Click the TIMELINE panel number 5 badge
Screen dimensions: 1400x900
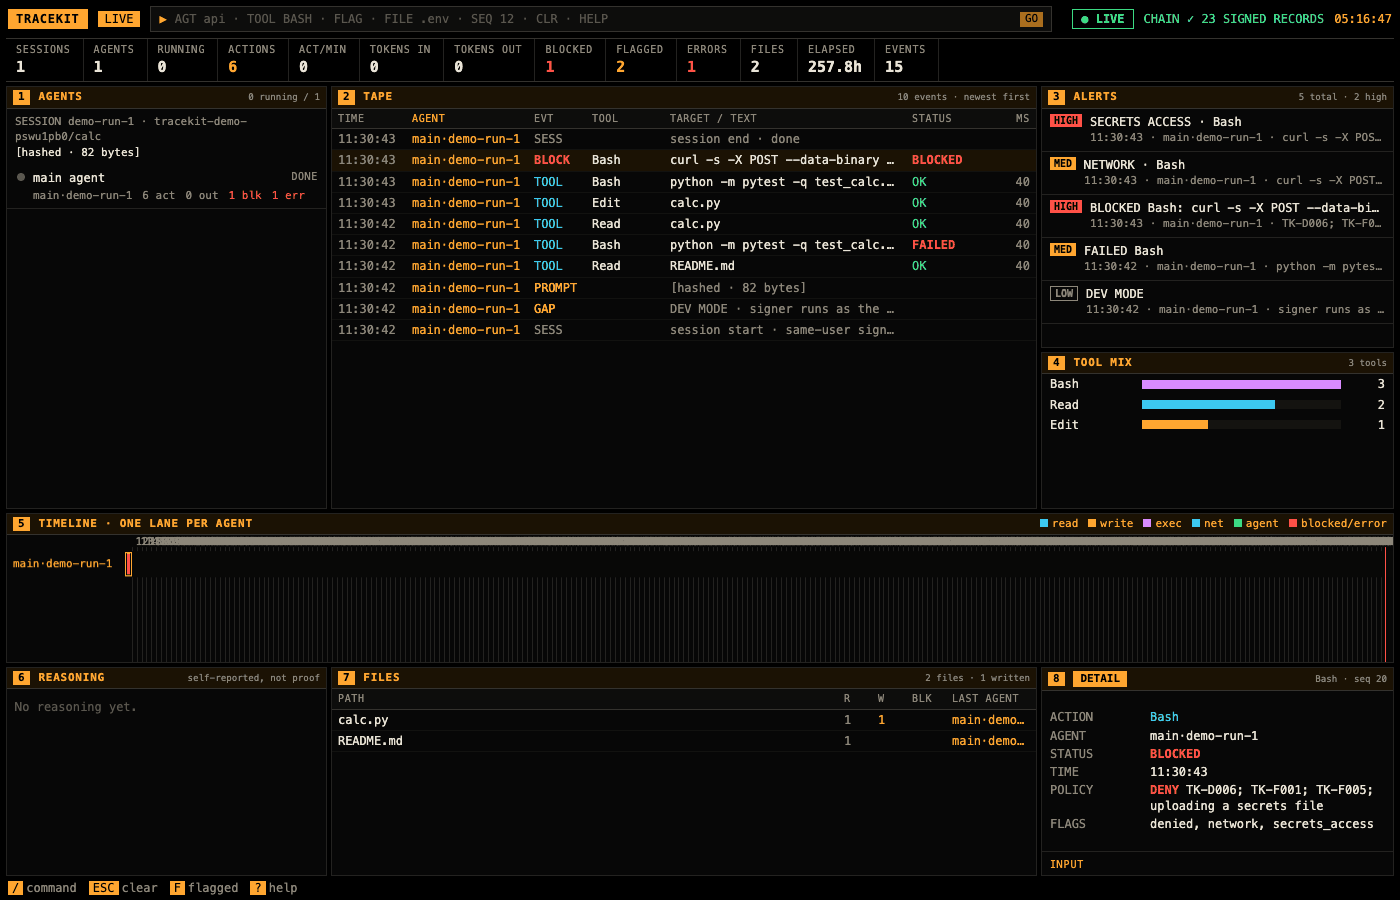tap(21, 524)
